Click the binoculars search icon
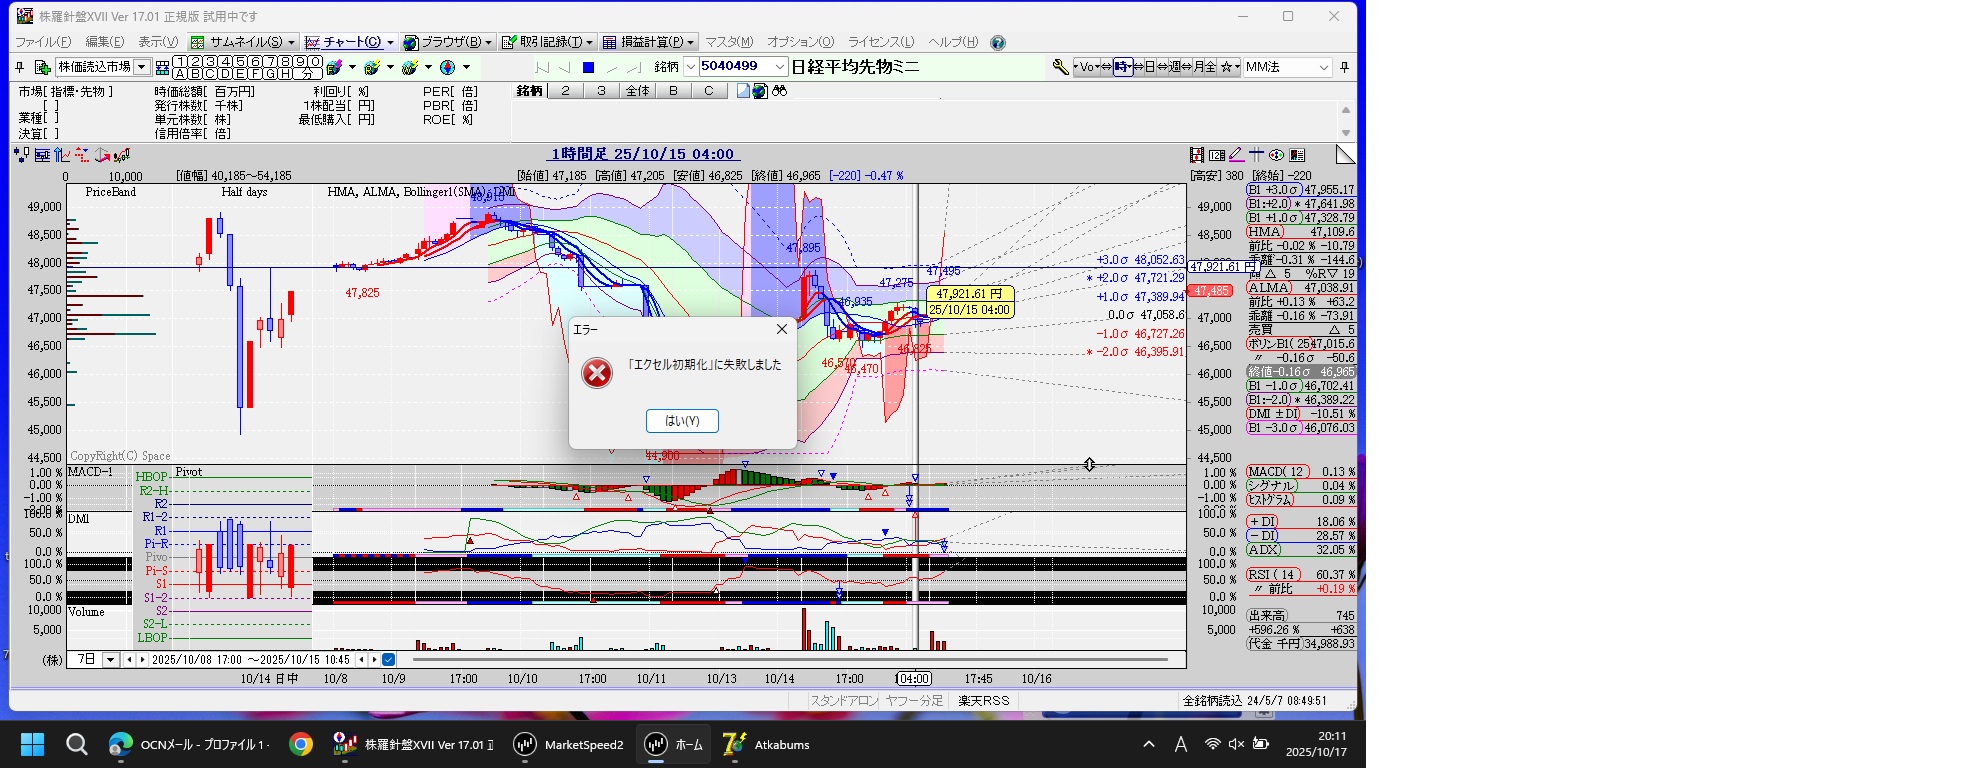Viewport: 1967px width, 782px height. pos(780,91)
